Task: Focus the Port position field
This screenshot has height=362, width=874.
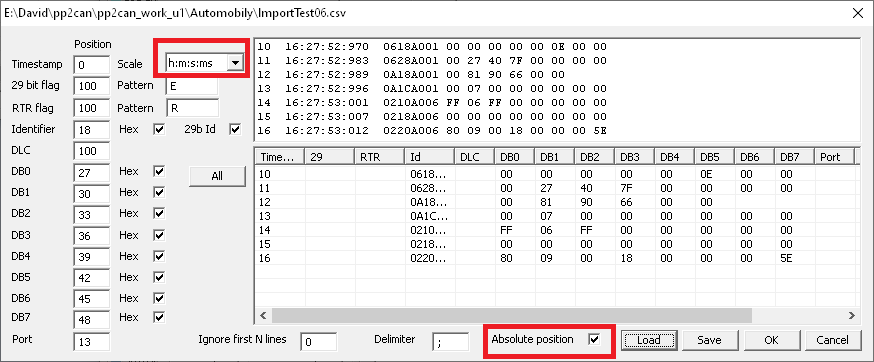Action: pos(91,342)
